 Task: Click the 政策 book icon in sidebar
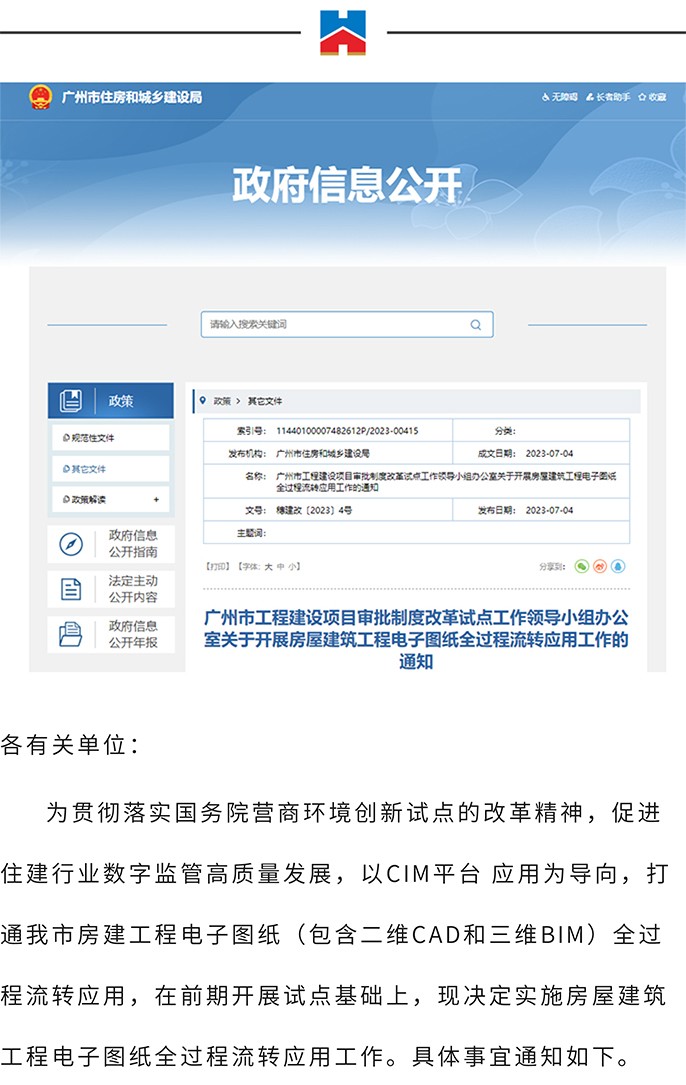tap(71, 401)
